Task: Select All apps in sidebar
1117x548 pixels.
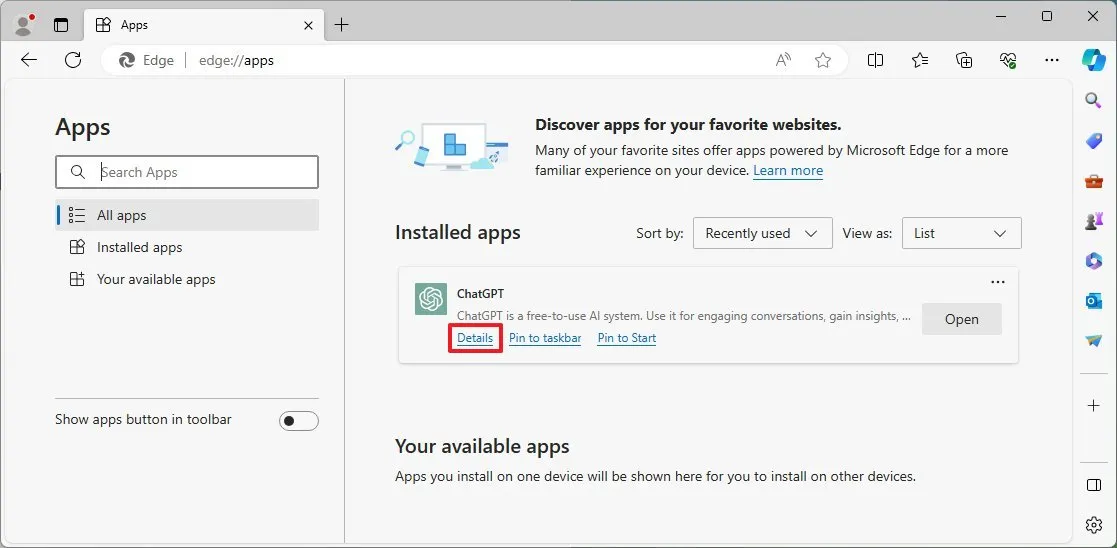Action: click(x=187, y=215)
